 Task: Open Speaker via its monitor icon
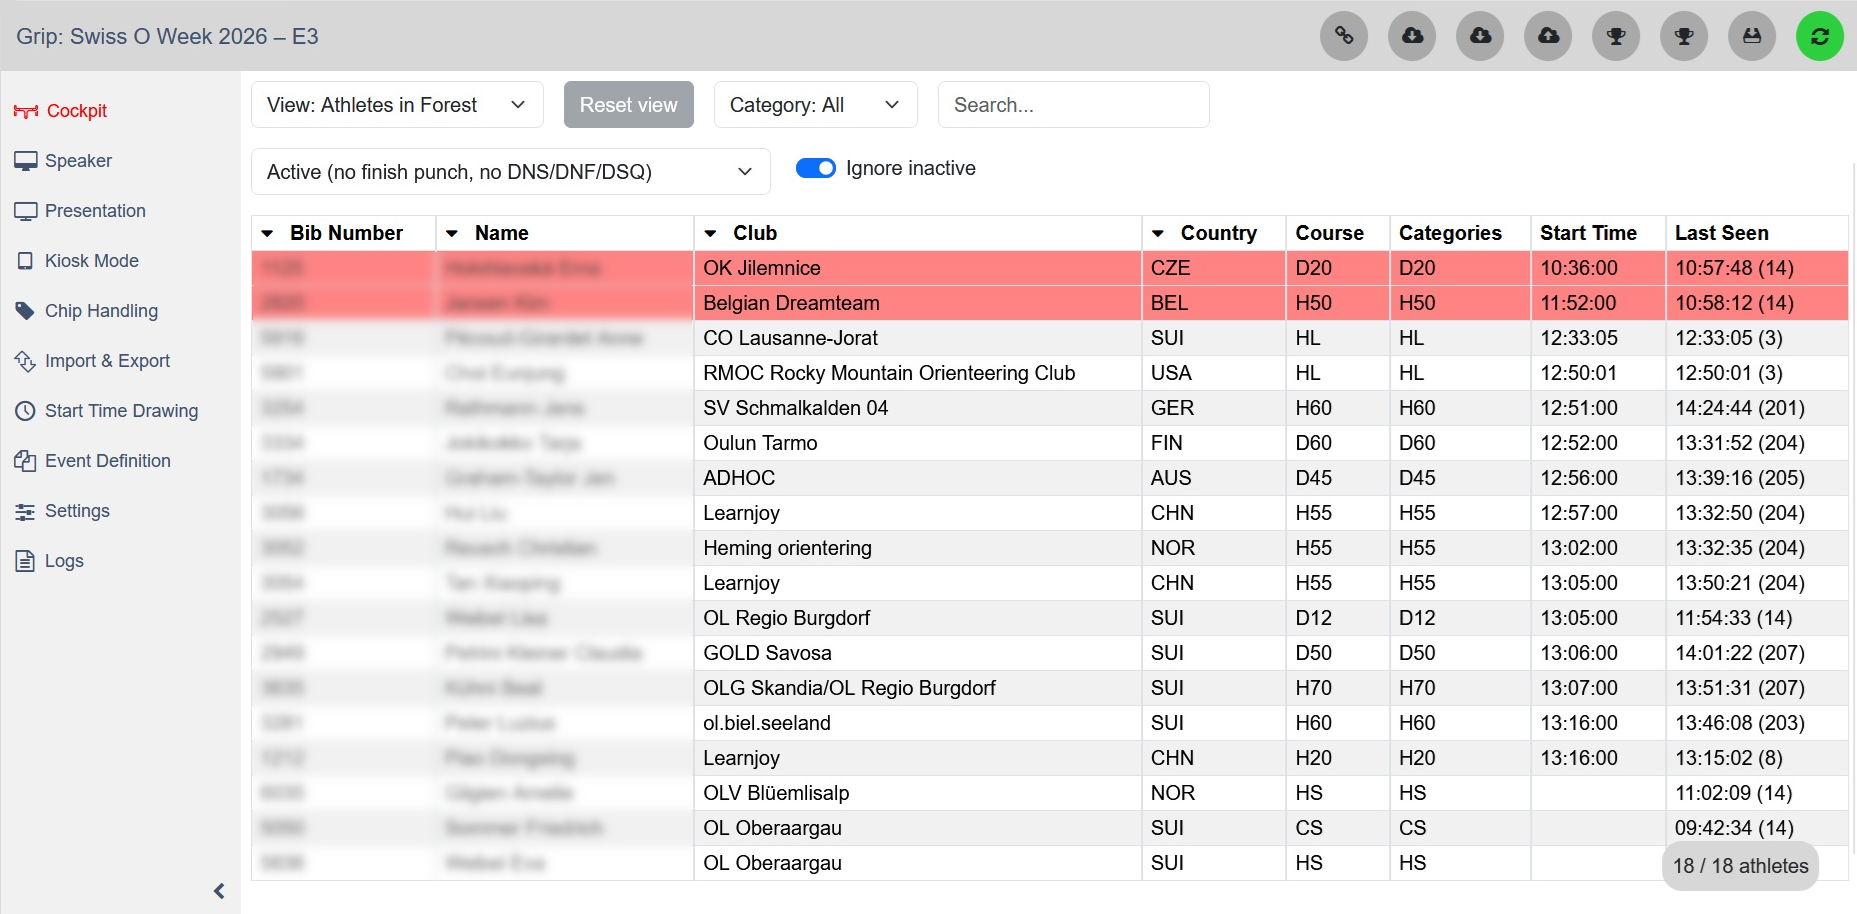[26, 161]
